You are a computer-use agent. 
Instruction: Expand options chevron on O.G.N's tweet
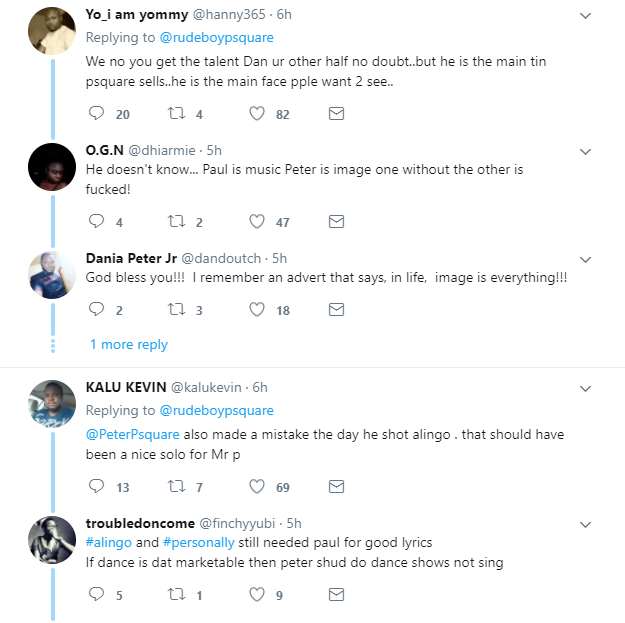pyautogui.click(x=586, y=151)
